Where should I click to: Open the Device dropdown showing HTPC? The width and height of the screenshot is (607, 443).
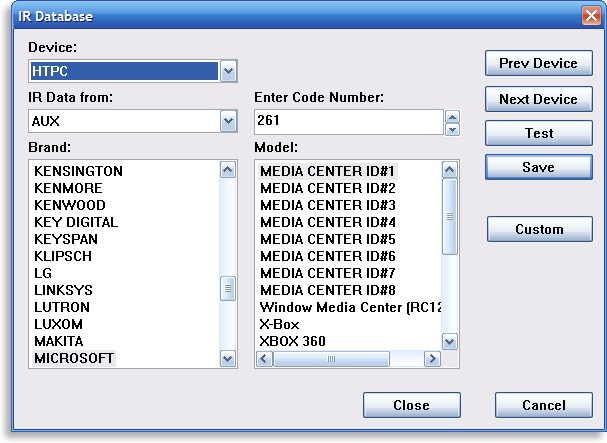pyautogui.click(x=132, y=71)
